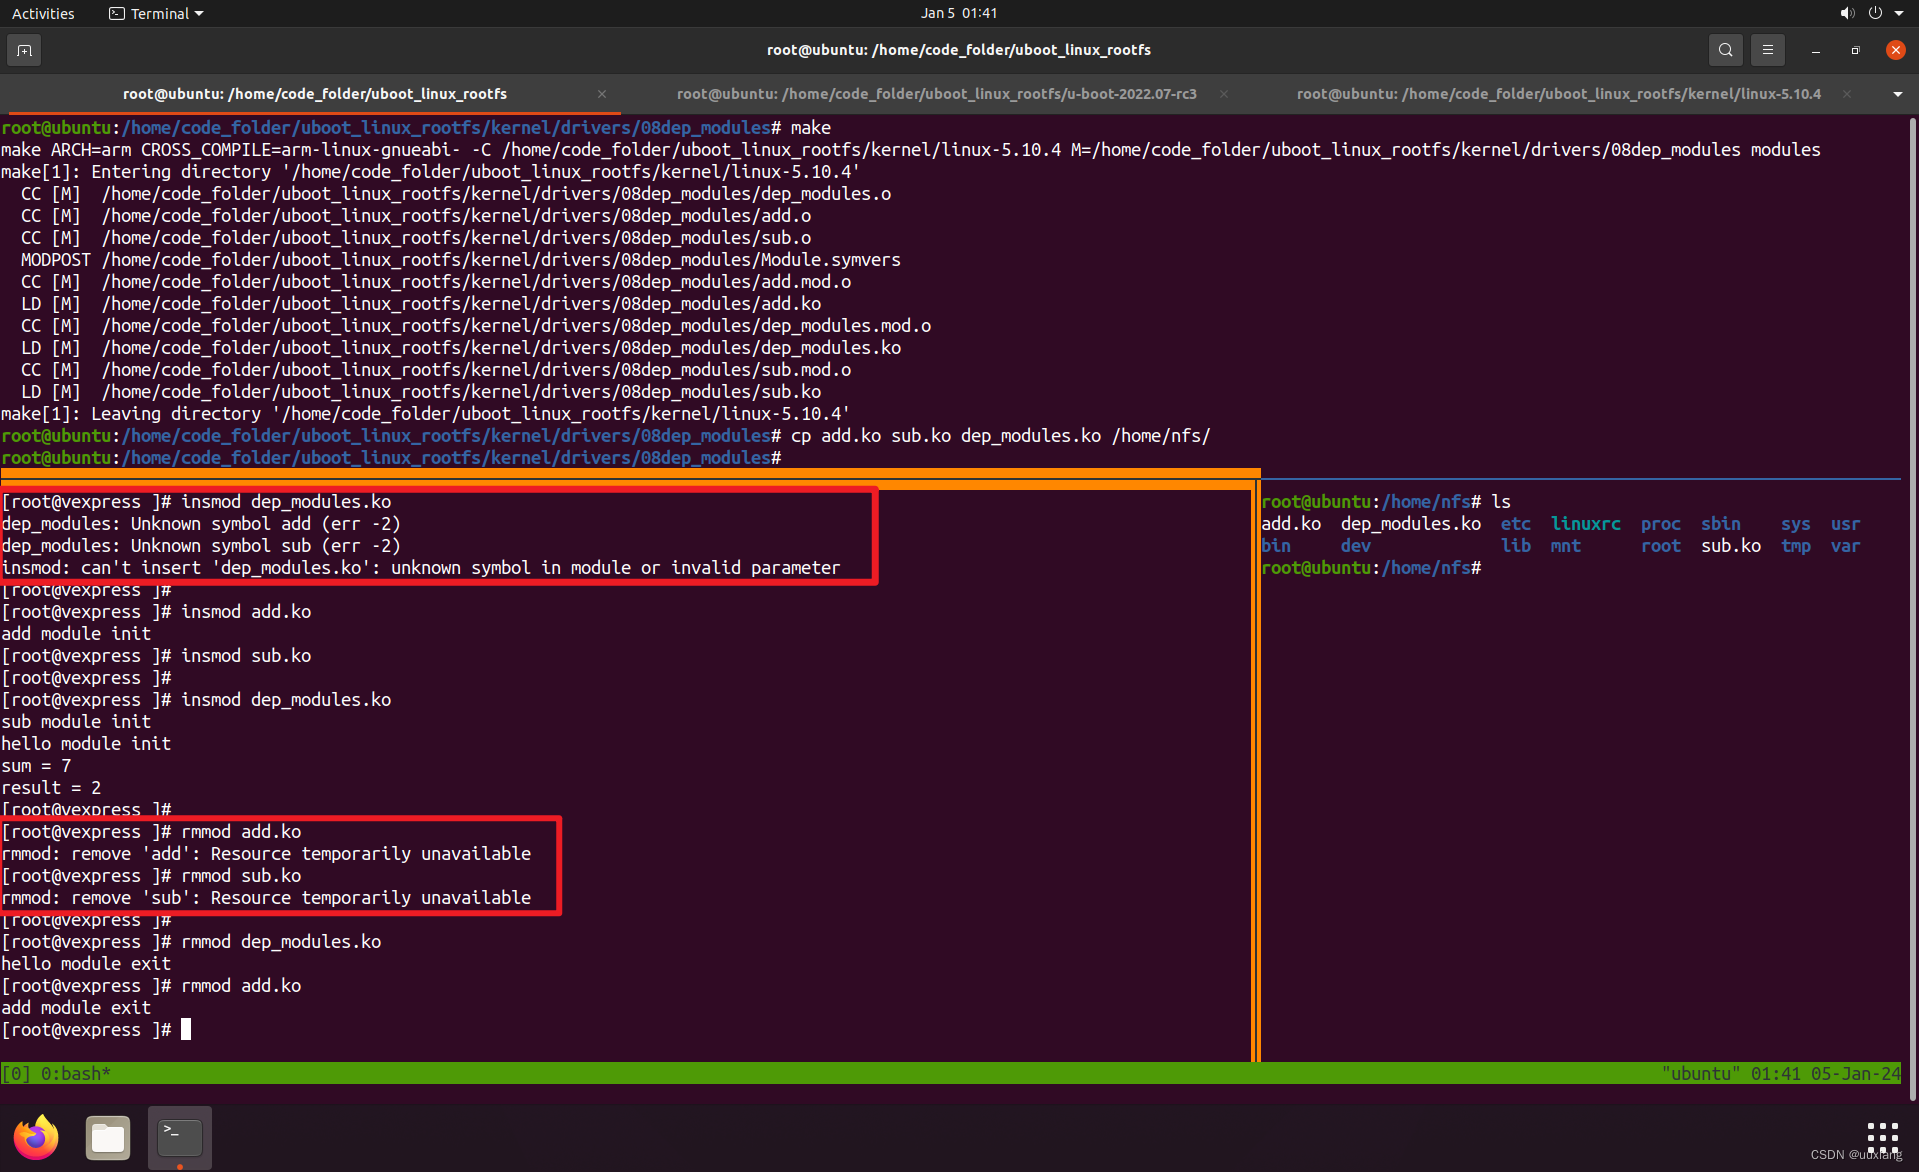Close the u-boot-2022.07-rc3 tab
1919x1172 pixels.
coord(1224,94)
